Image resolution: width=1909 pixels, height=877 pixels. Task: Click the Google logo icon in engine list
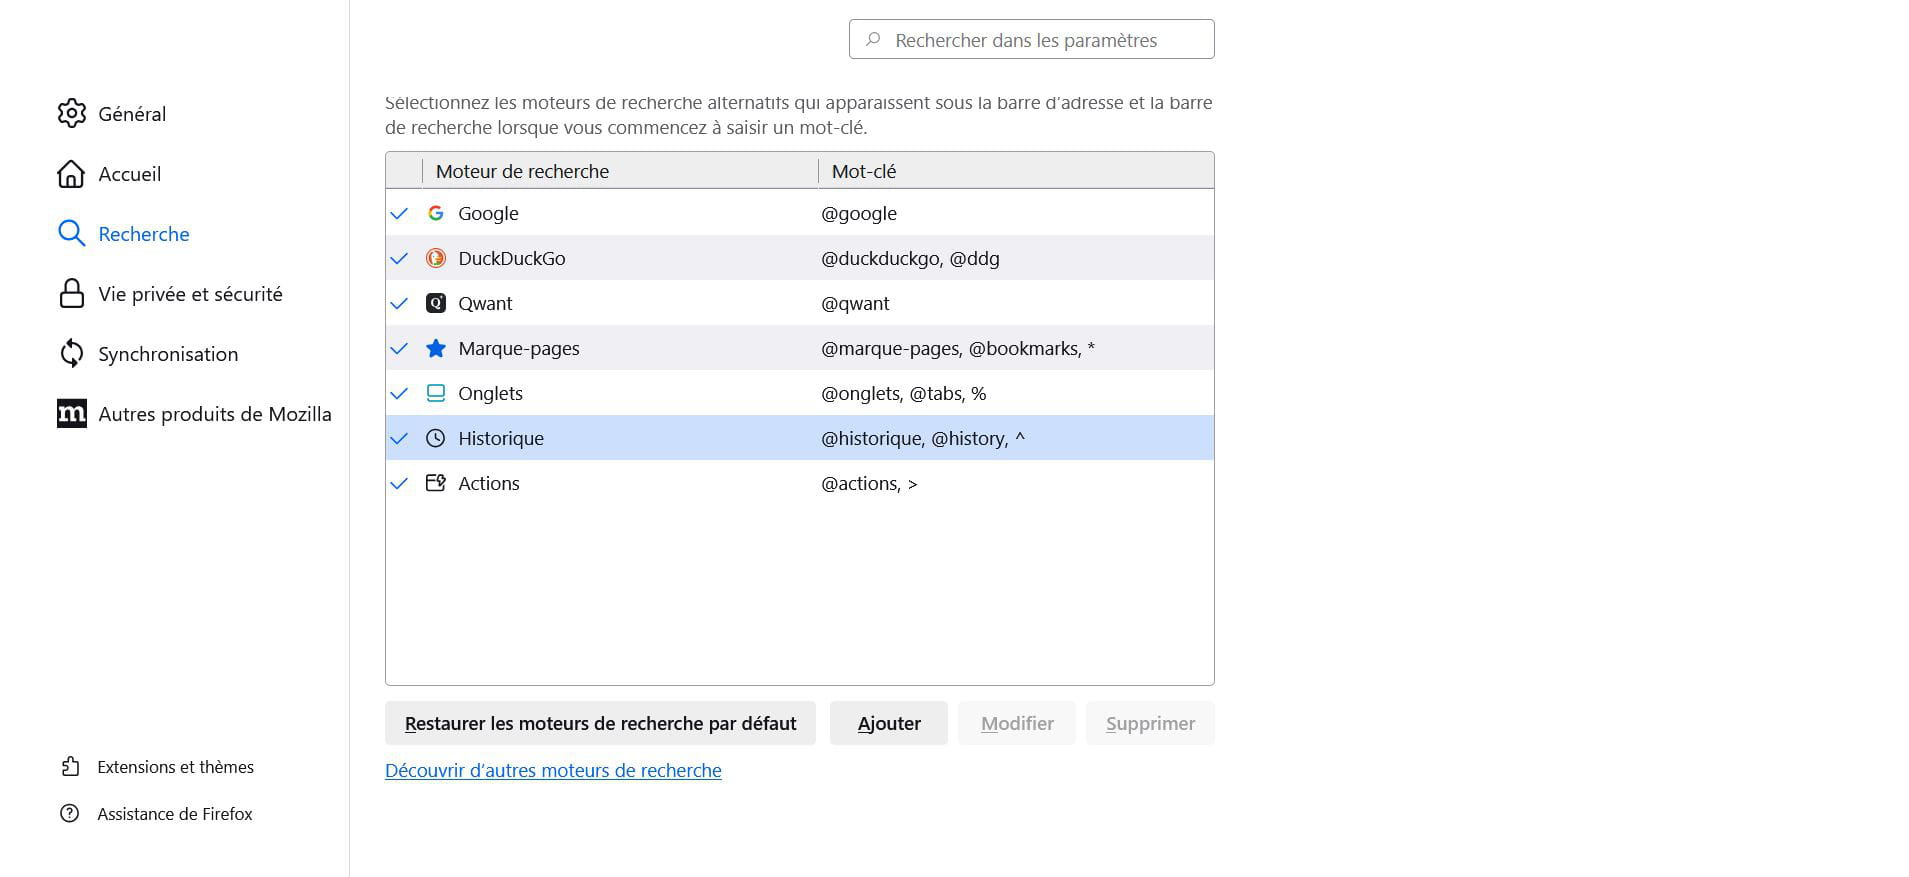click(x=435, y=213)
